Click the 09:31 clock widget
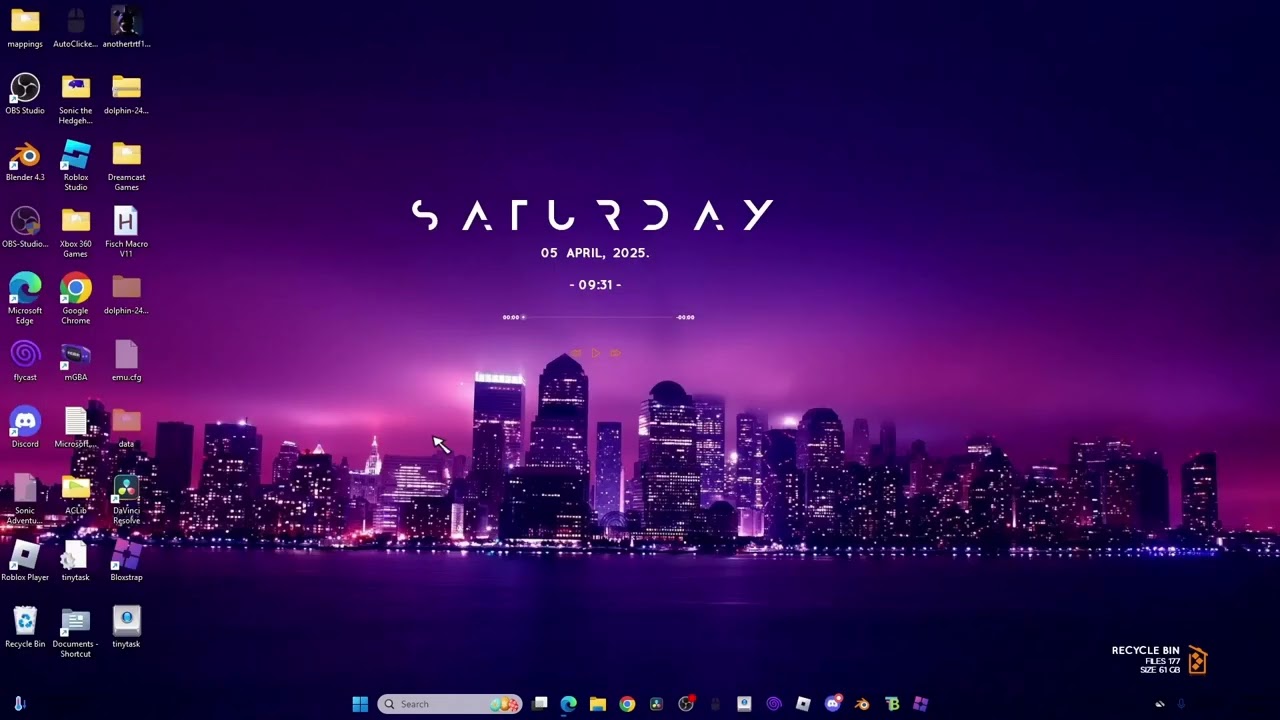The image size is (1280, 720). (596, 285)
